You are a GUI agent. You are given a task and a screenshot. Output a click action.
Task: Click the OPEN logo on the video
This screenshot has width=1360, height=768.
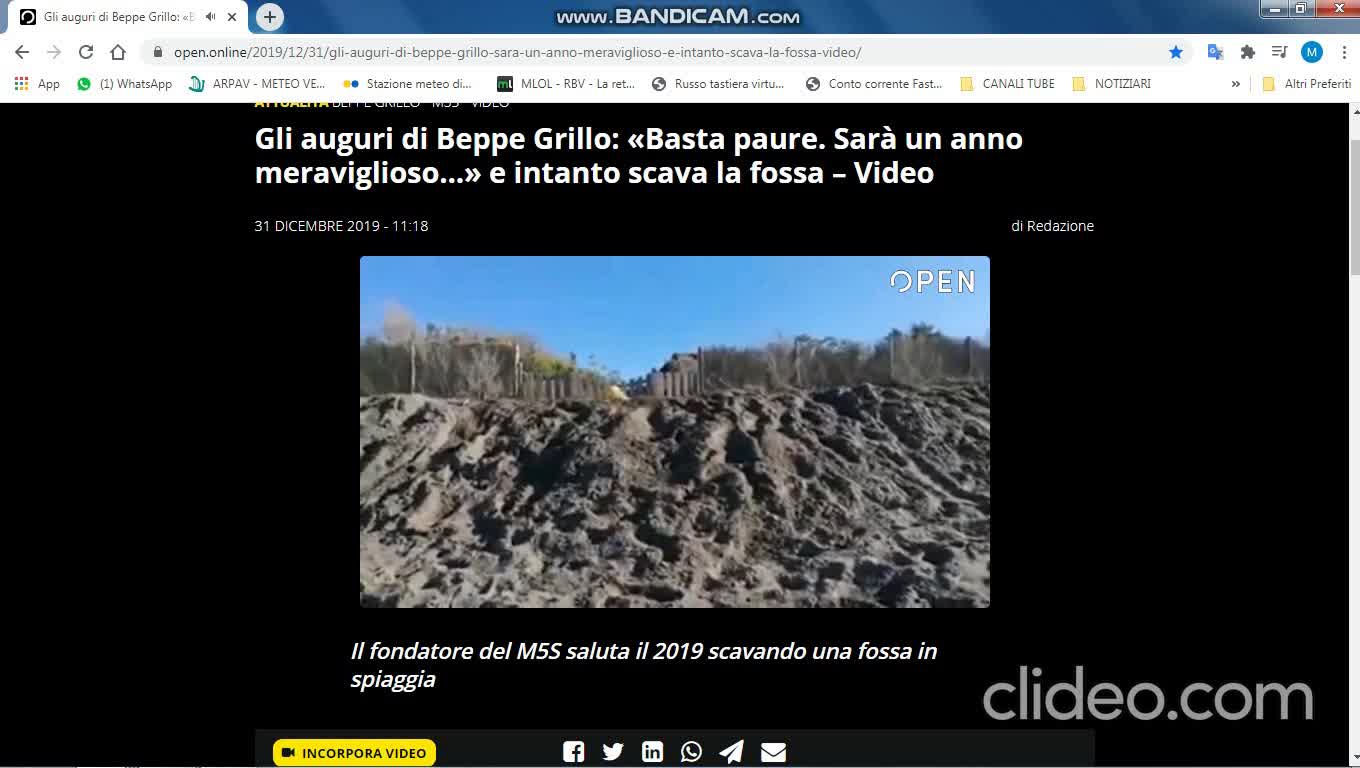(x=932, y=282)
